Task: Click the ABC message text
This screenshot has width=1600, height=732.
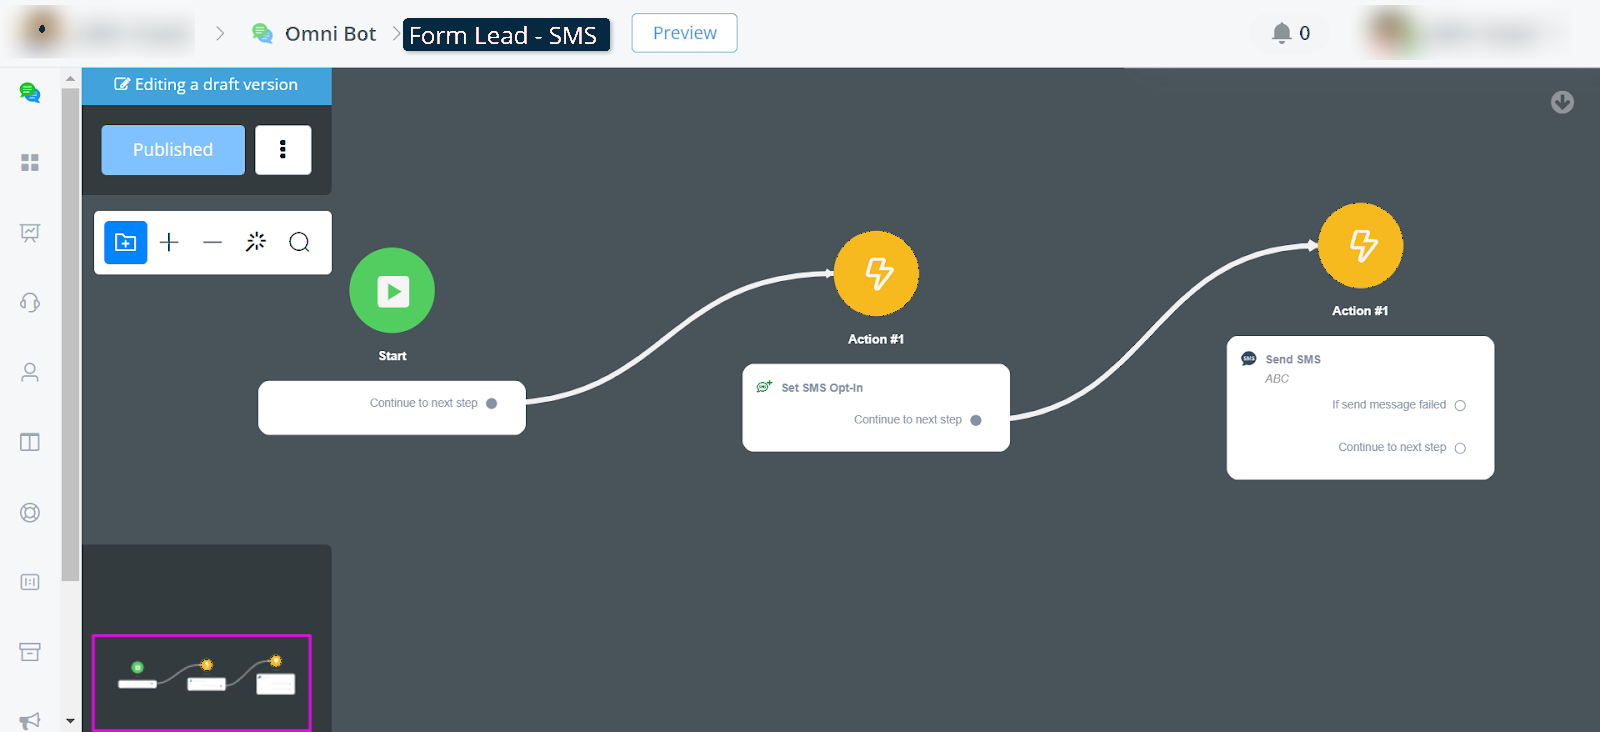Action: click(x=1277, y=379)
